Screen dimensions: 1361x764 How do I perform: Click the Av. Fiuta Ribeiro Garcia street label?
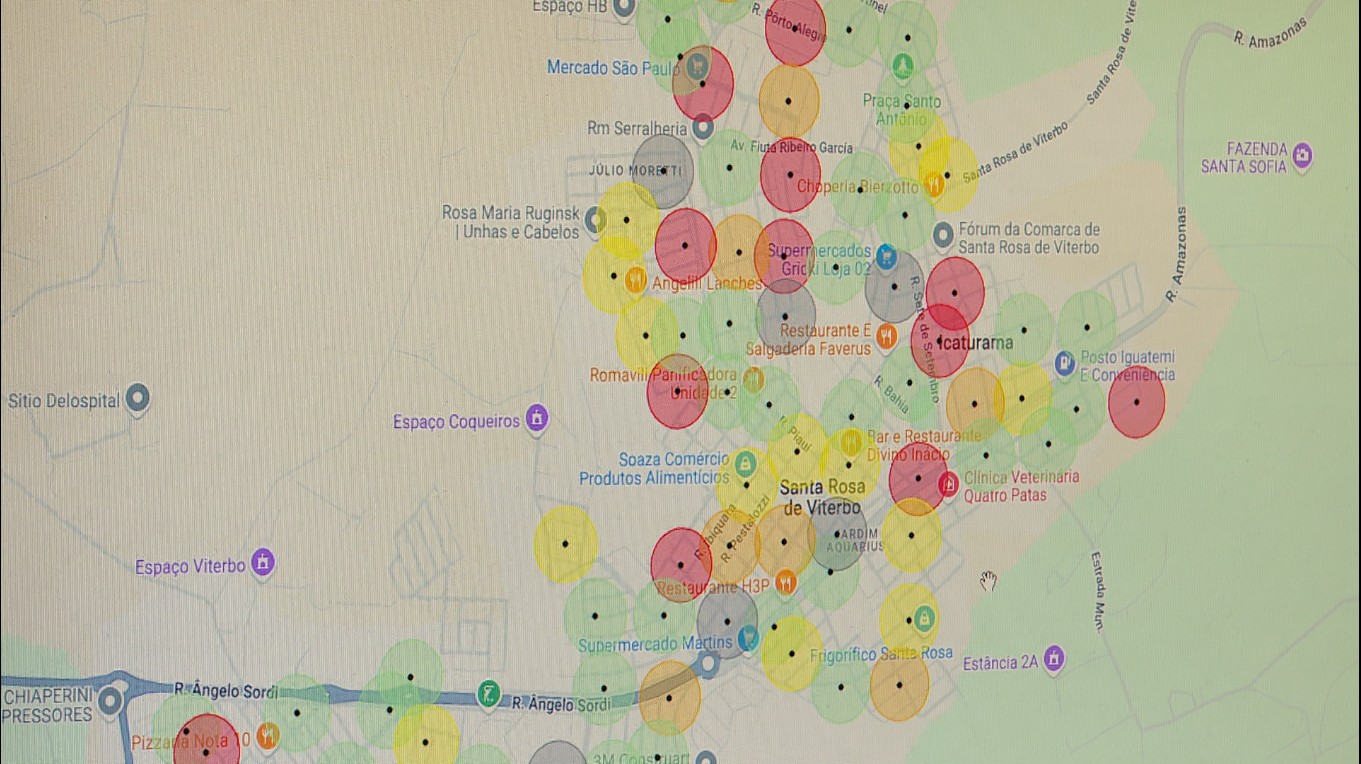(x=791, y=147)
